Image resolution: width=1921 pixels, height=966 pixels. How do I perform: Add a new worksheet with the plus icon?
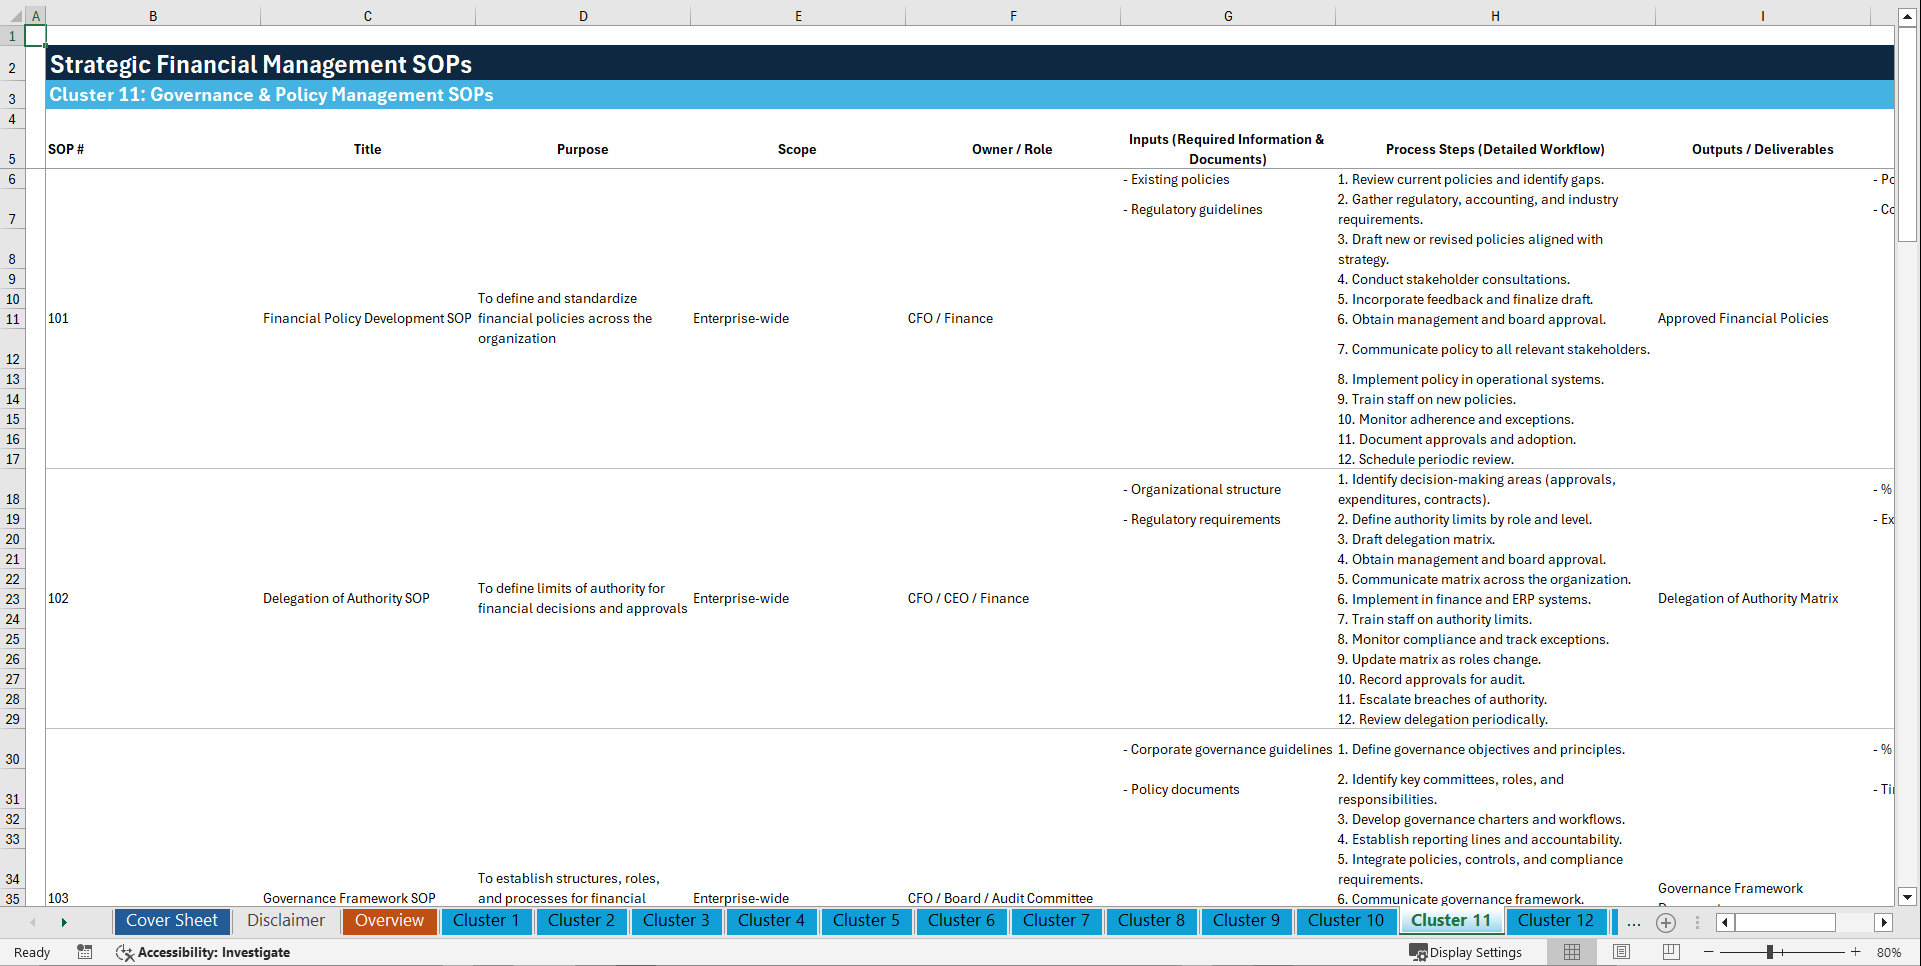pos(1666,922)
